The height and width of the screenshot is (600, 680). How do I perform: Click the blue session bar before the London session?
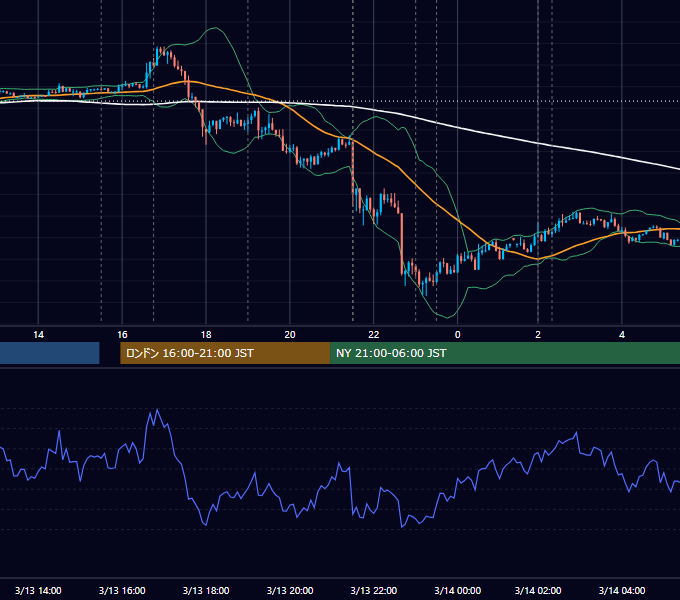[x=49, y=353]
